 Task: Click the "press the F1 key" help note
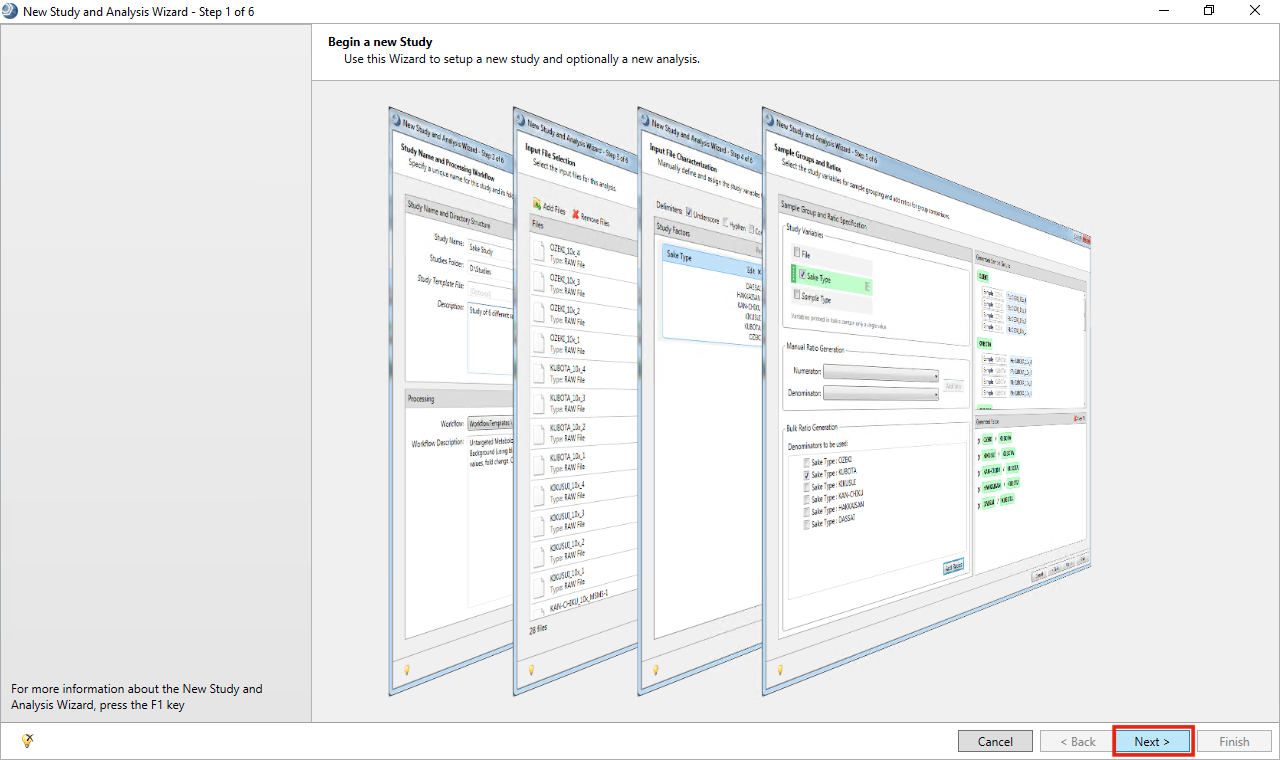coord(137,697)
